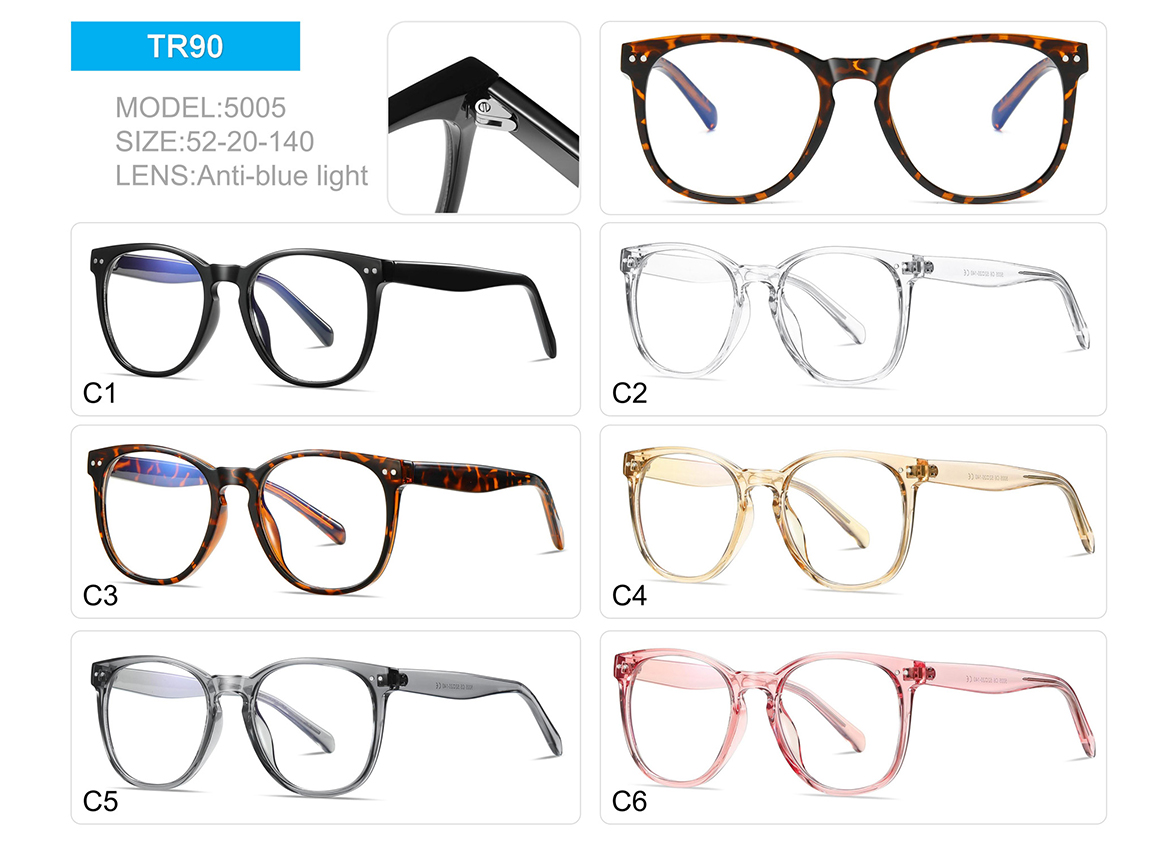Click the MODEL:5005 text
The width and height of the screenshot is (1150, 849).
pyautogui.click(x=200, y=108)
